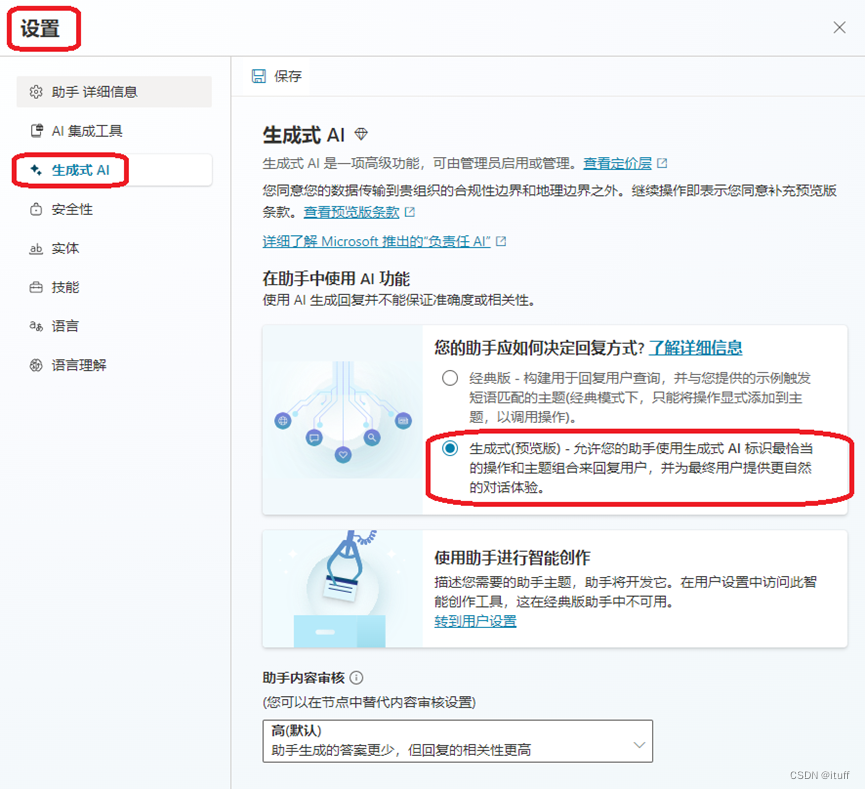The image size is (865, 789).
Task: Click the language icon beside 语言
Action: pyautogui.click(x=36, y=326)
